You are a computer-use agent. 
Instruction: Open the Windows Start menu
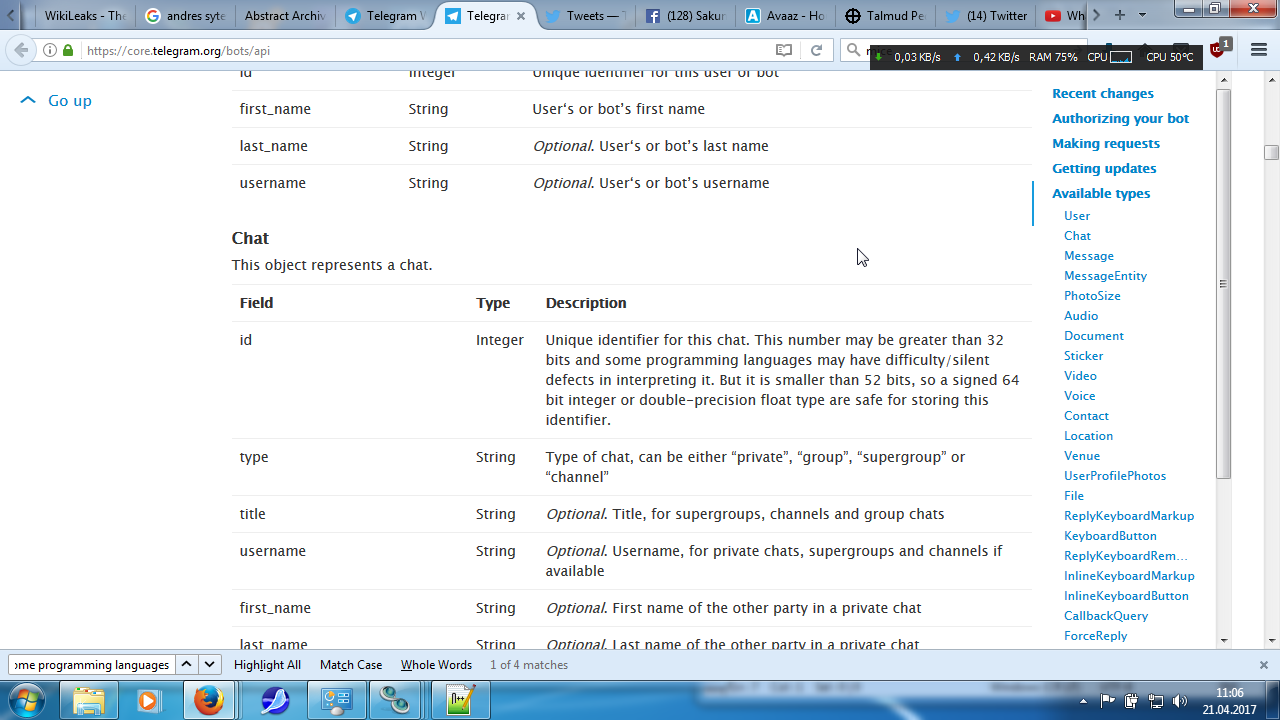coord(26,700)
